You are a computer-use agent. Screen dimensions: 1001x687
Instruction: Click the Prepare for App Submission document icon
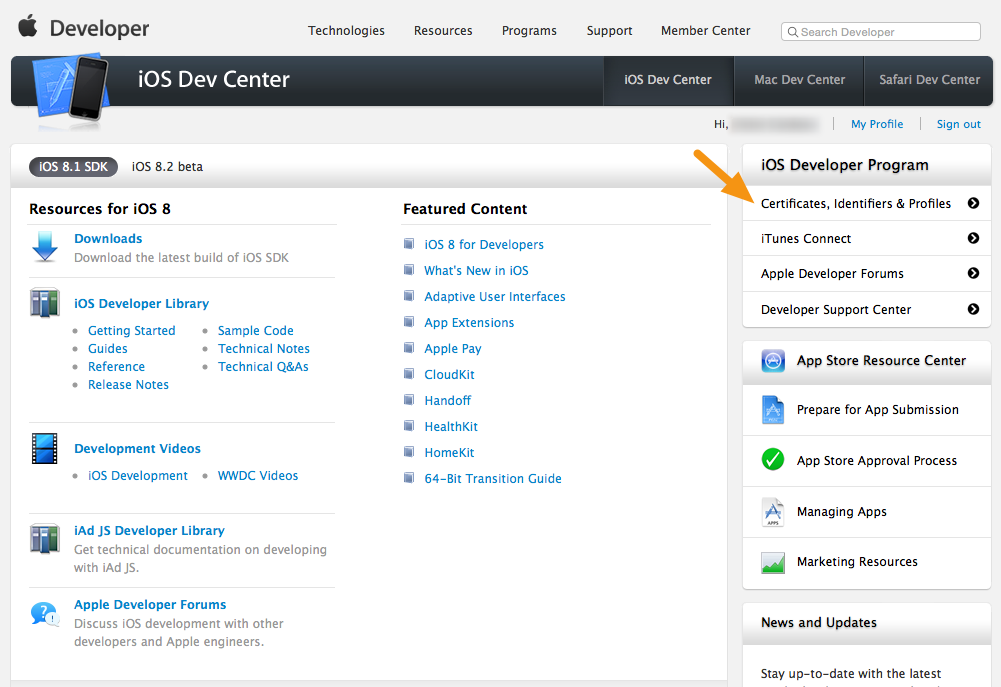(x=772, y=410)
